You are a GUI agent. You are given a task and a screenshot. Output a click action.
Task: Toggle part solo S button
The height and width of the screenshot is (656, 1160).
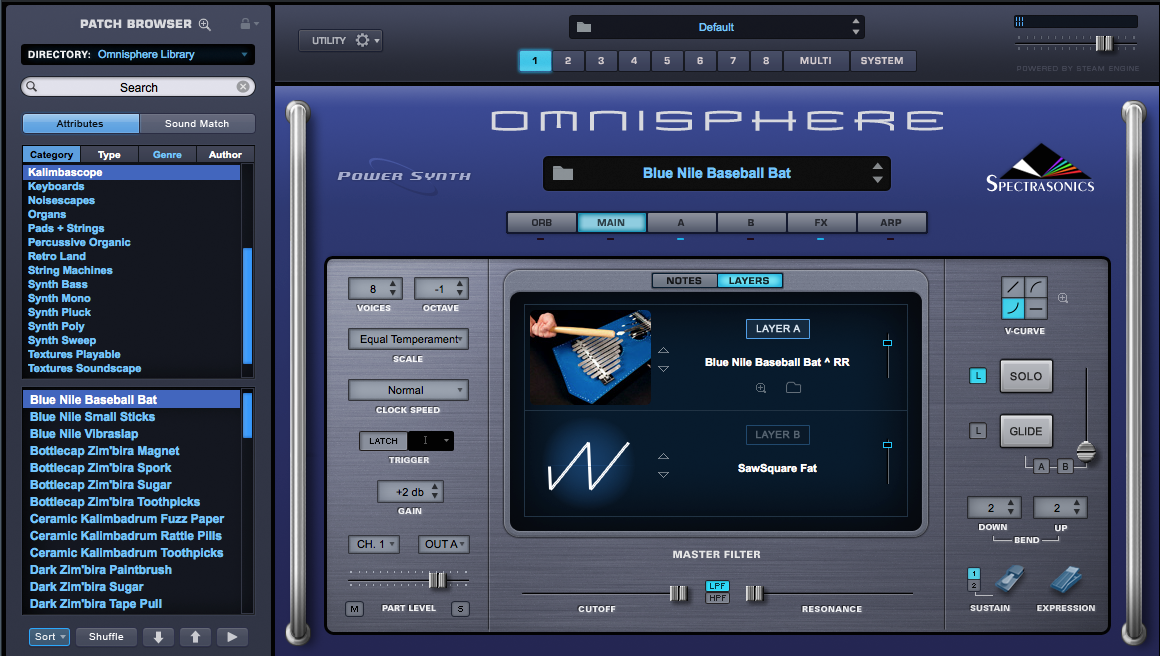(460, 609)
